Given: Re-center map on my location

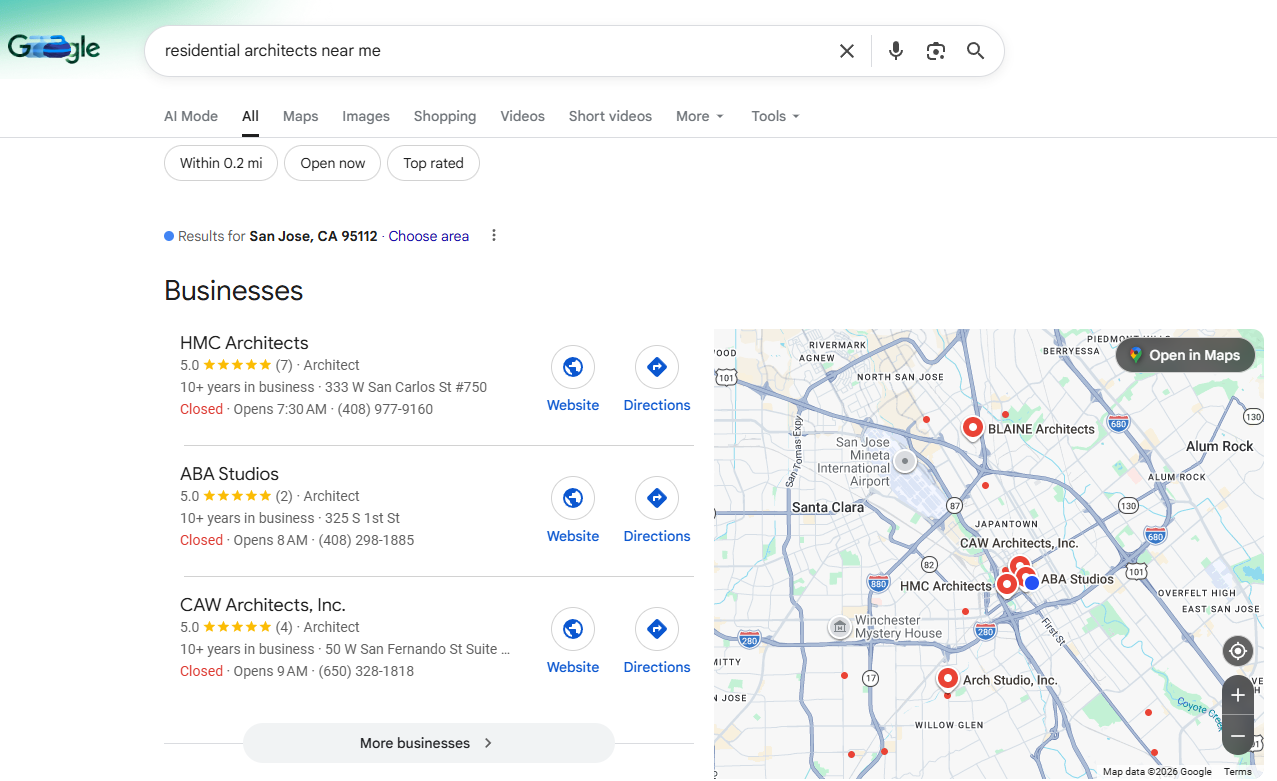Looking at the screenshot, I should [x=1237, y=651].
